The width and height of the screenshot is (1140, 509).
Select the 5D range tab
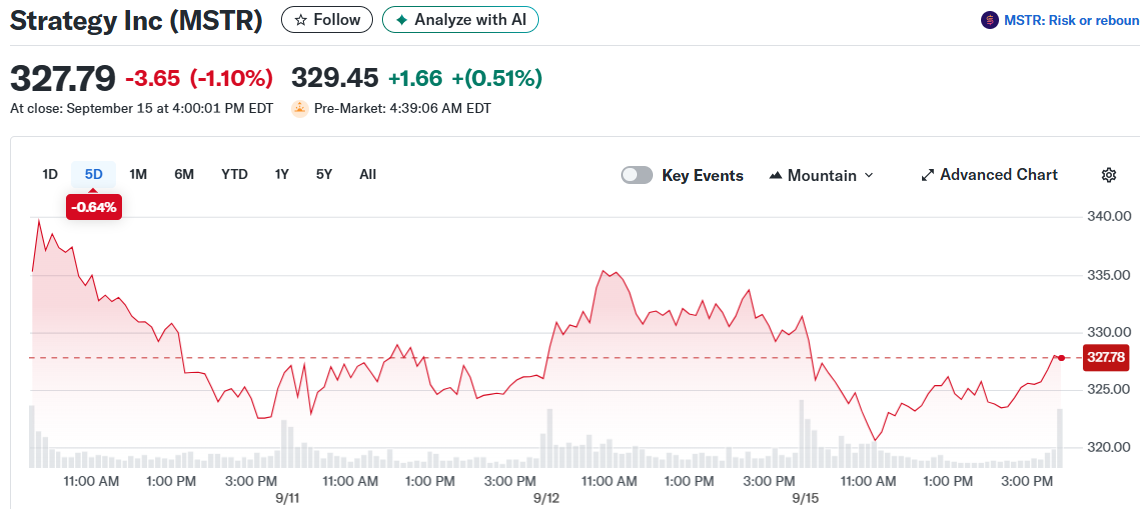[94, 175]
